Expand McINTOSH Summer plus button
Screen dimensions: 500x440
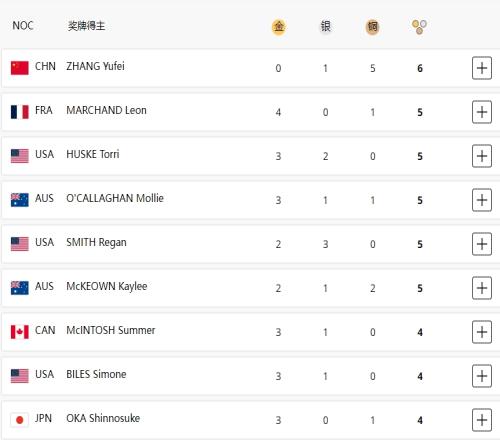tap(482, 332)
